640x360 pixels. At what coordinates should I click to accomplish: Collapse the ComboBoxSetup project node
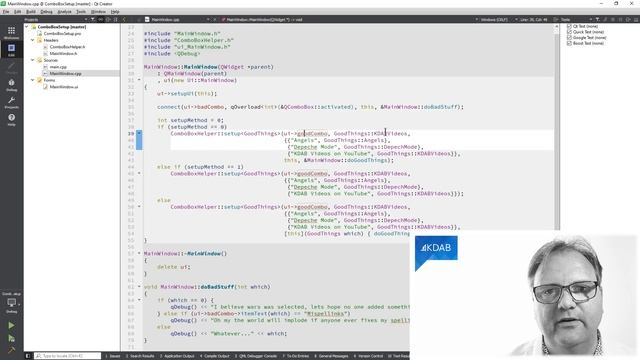click(x=27, y=27)
